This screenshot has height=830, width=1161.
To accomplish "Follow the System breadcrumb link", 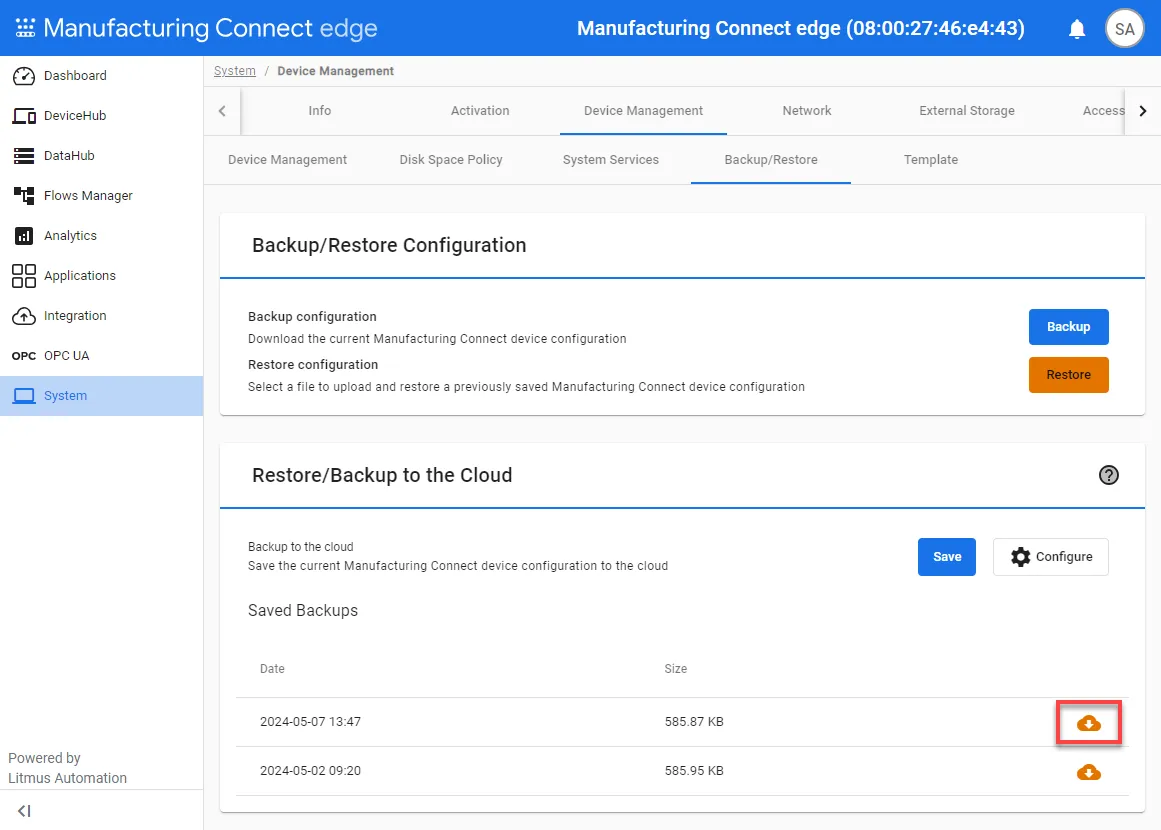I will (235, 71).
